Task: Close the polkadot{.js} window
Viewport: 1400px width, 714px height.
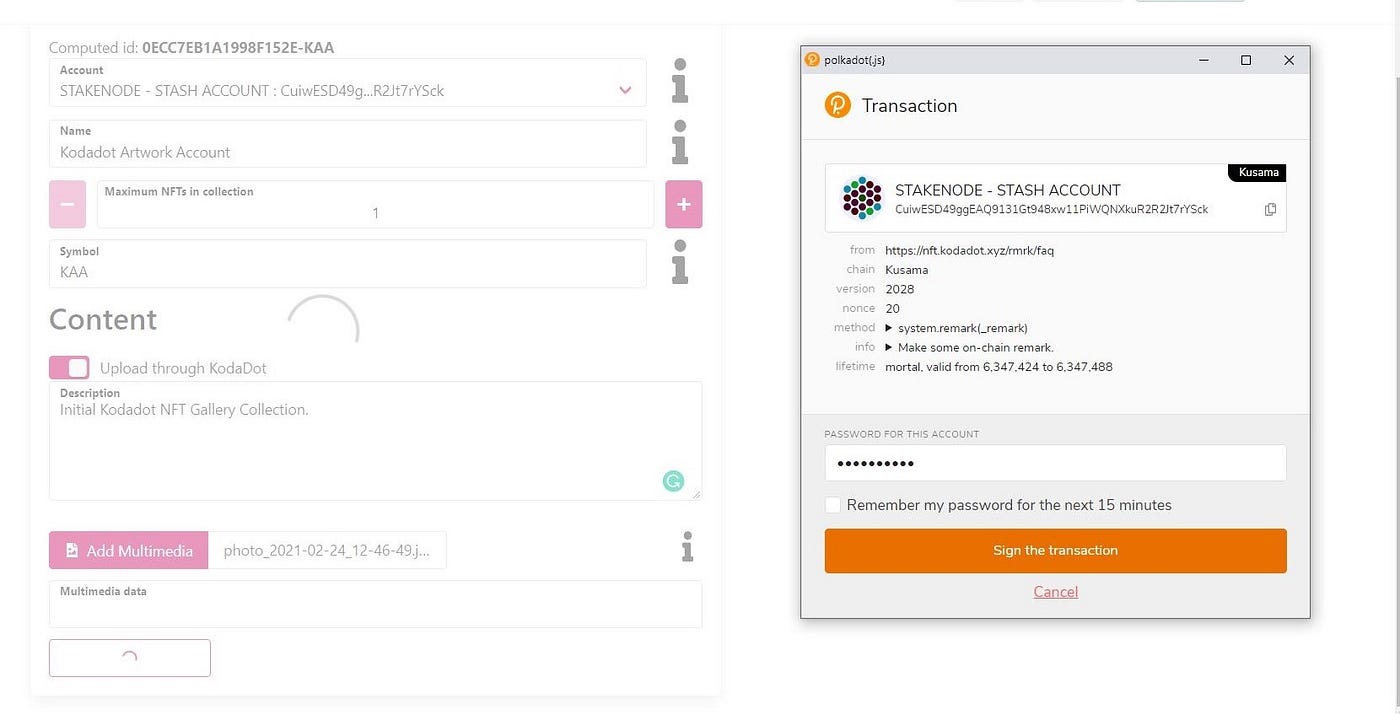Action: point(1289,60)
